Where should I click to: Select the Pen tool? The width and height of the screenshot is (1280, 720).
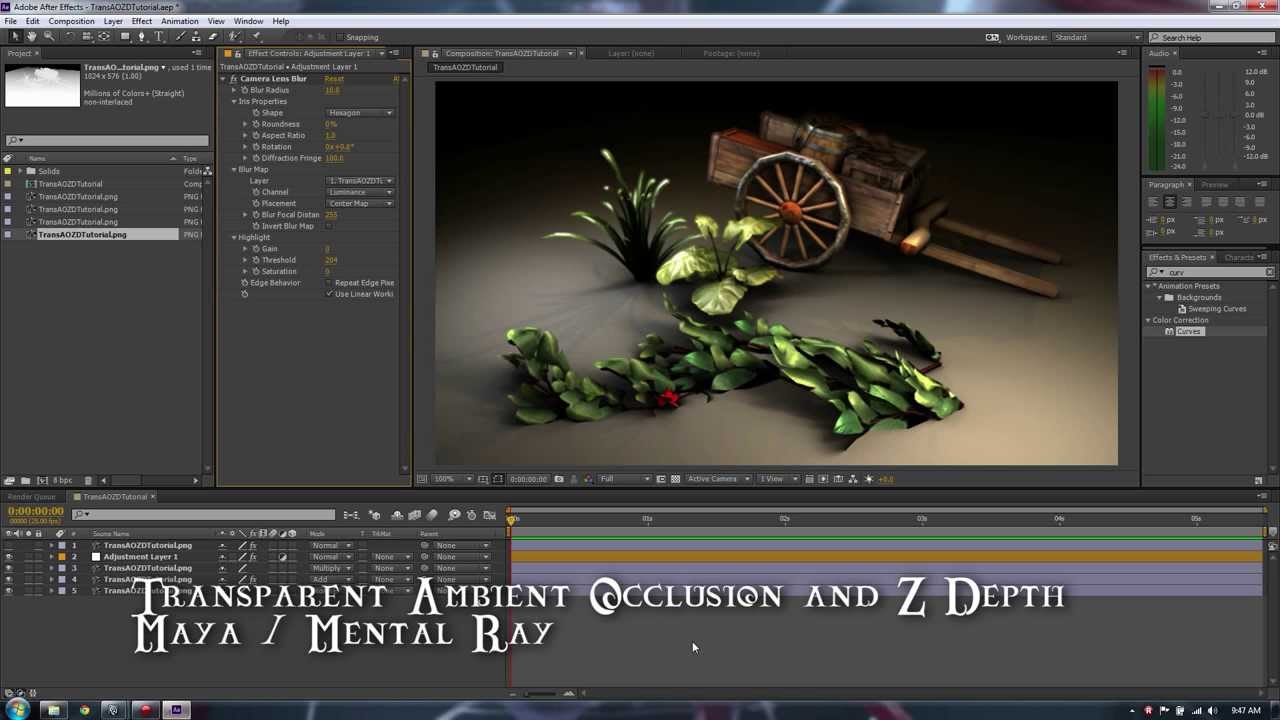coord(142,37)
